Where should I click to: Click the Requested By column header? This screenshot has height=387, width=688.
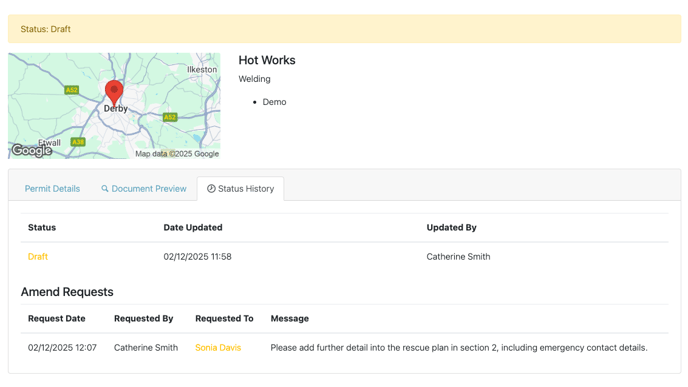[143, 319]
